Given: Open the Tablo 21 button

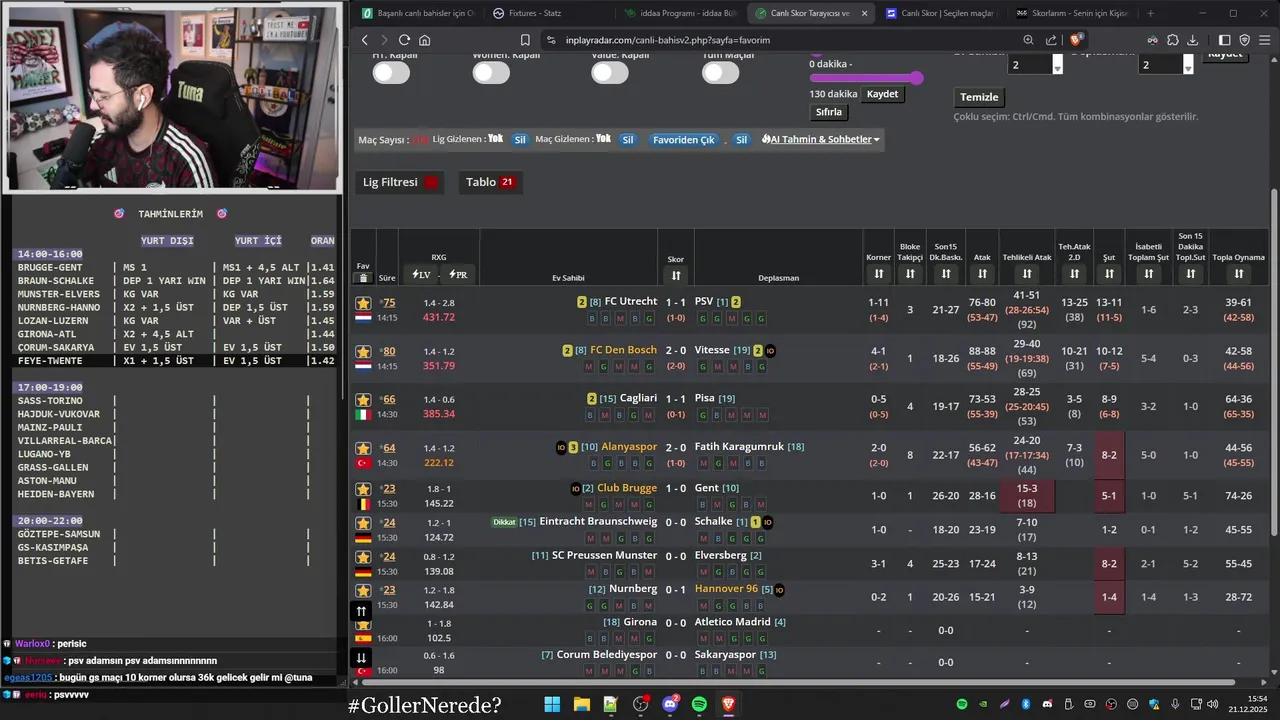Looking at the screenshot, I should (x=490, y=182).
